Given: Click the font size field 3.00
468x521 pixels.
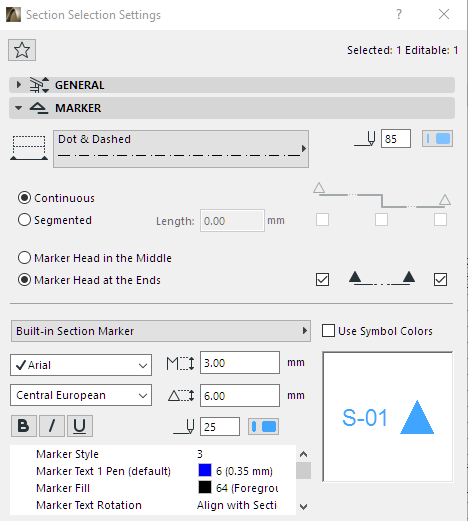Looking at the screenshot, I should click(x=240, y=362).
